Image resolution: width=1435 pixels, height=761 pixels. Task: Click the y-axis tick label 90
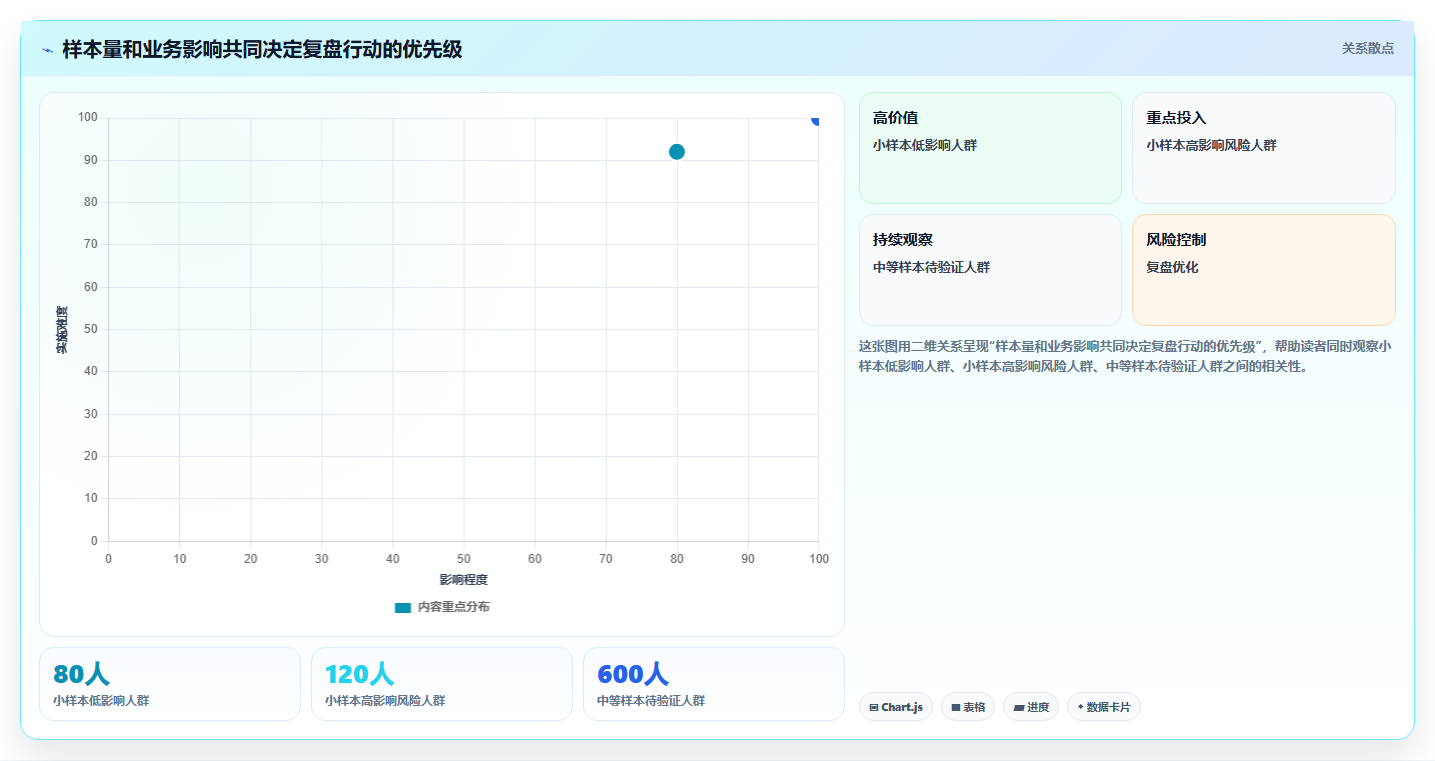90,160
